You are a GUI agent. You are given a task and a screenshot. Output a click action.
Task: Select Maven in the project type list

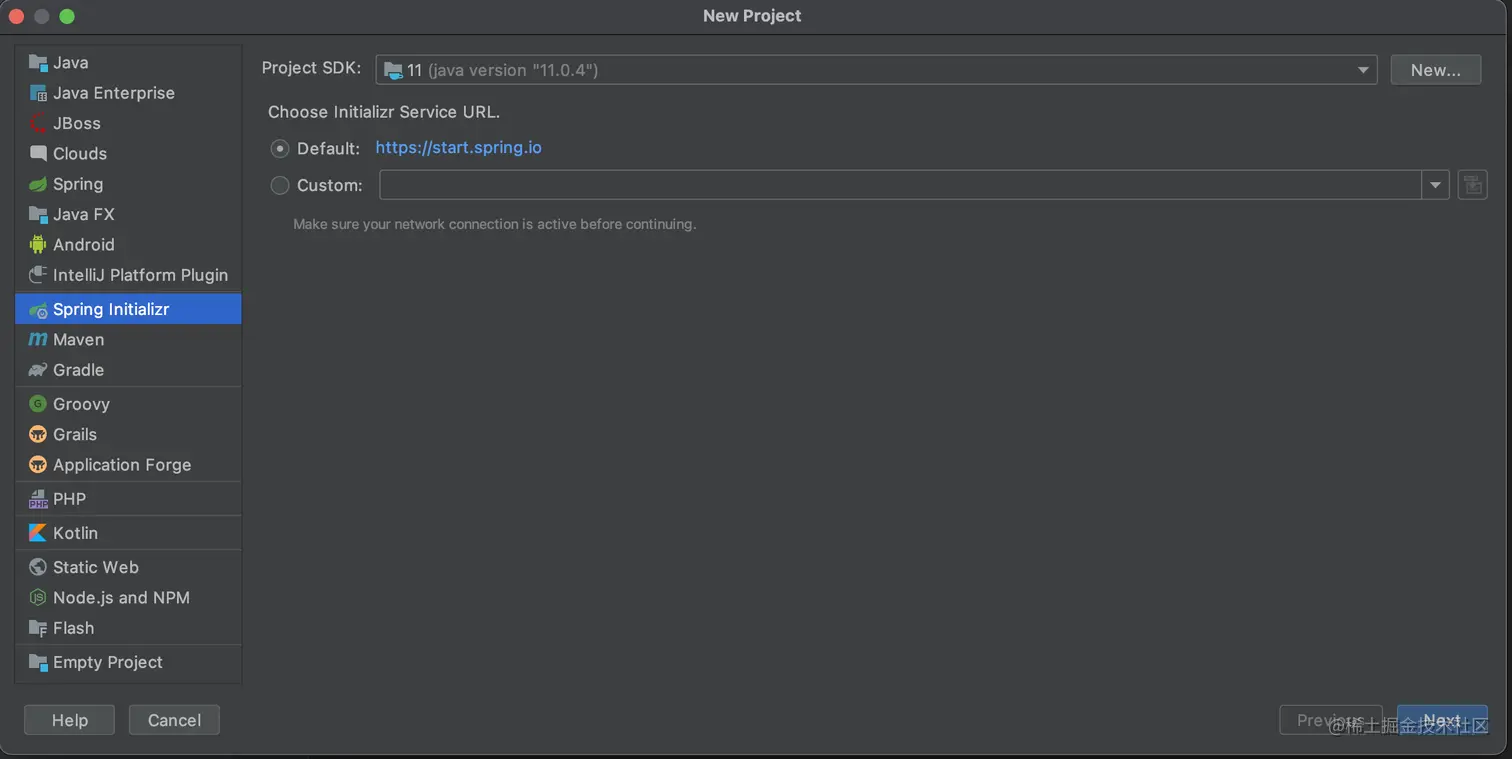click(128, 340)
